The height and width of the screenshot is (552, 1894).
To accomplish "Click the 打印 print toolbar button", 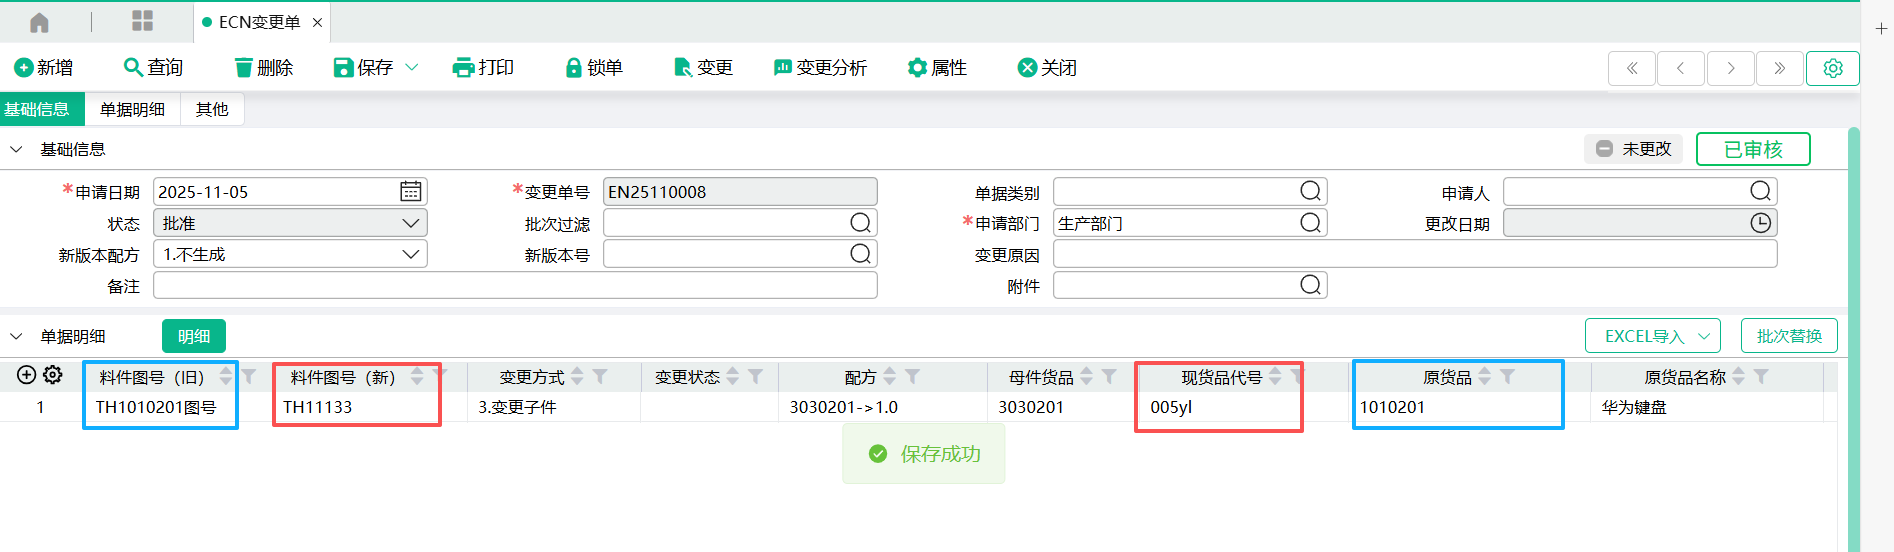I will pyautogui.click(x=483, y=67).
